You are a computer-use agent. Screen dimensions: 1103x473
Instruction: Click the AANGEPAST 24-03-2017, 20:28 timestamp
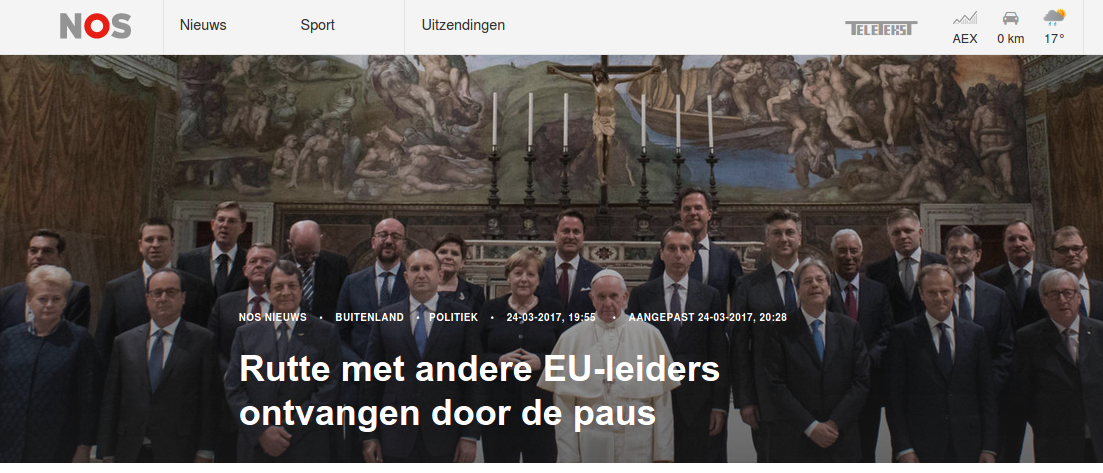pyautogui.click(x=707, y=317)
